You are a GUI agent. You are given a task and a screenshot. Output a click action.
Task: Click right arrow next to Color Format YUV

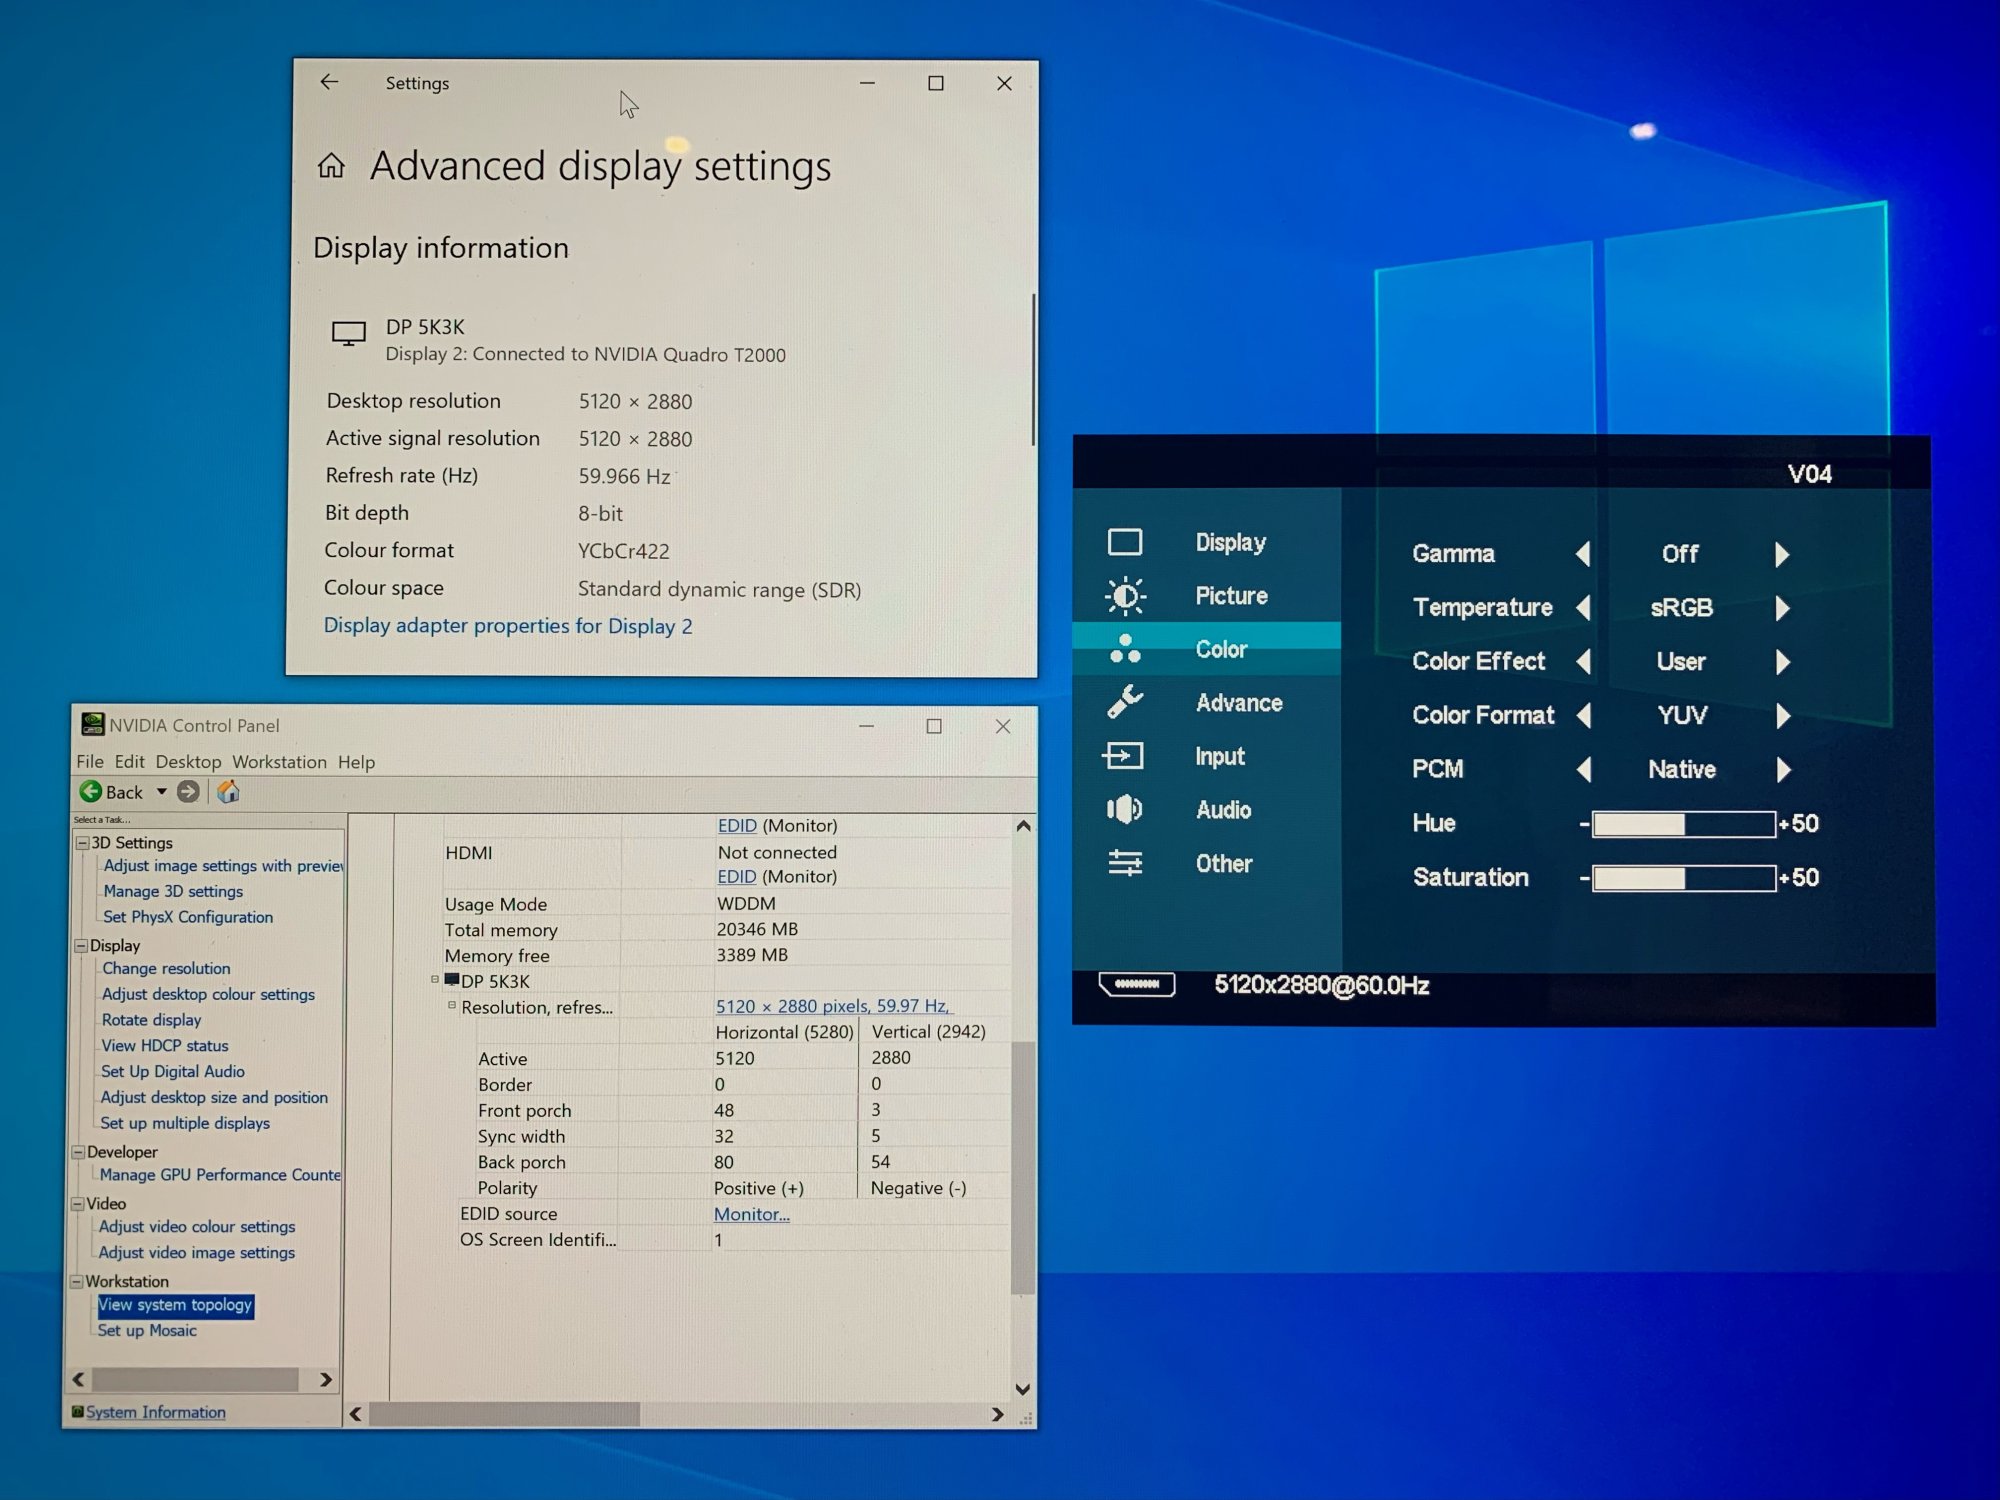[1782, 716]
